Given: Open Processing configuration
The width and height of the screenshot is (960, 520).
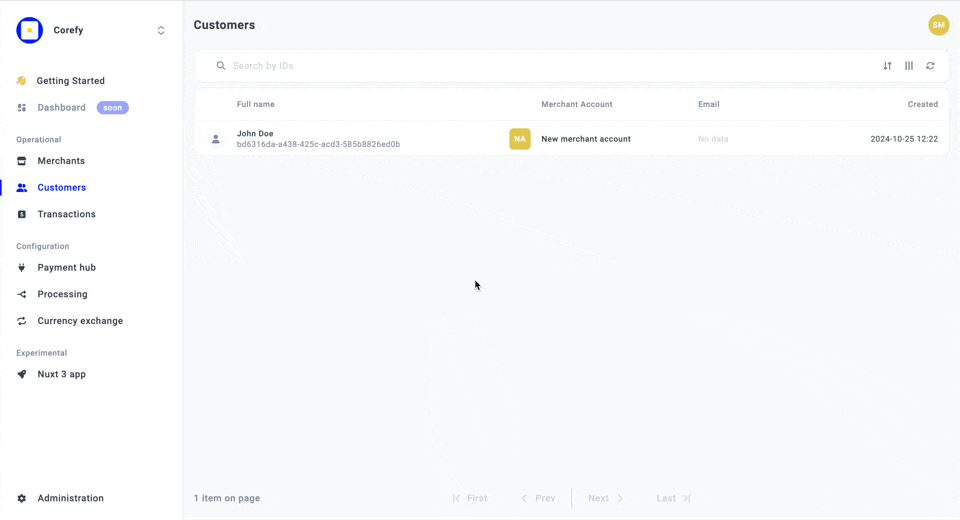Looking at the screenshot, I should [62, 294].
